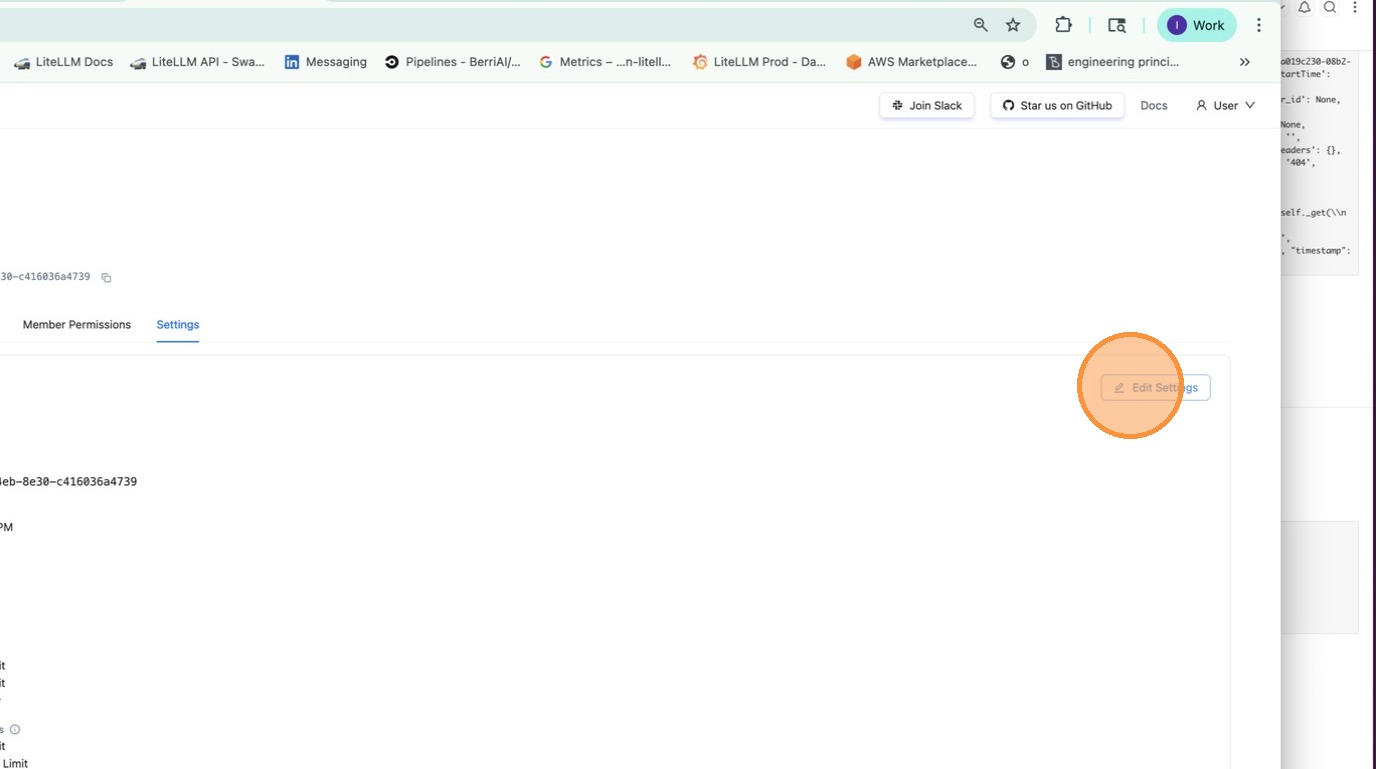Image resolution: width=1376 pixels, height=769 pixels.
Task: Expand the User account dropdown
Action: [1225, 105]
